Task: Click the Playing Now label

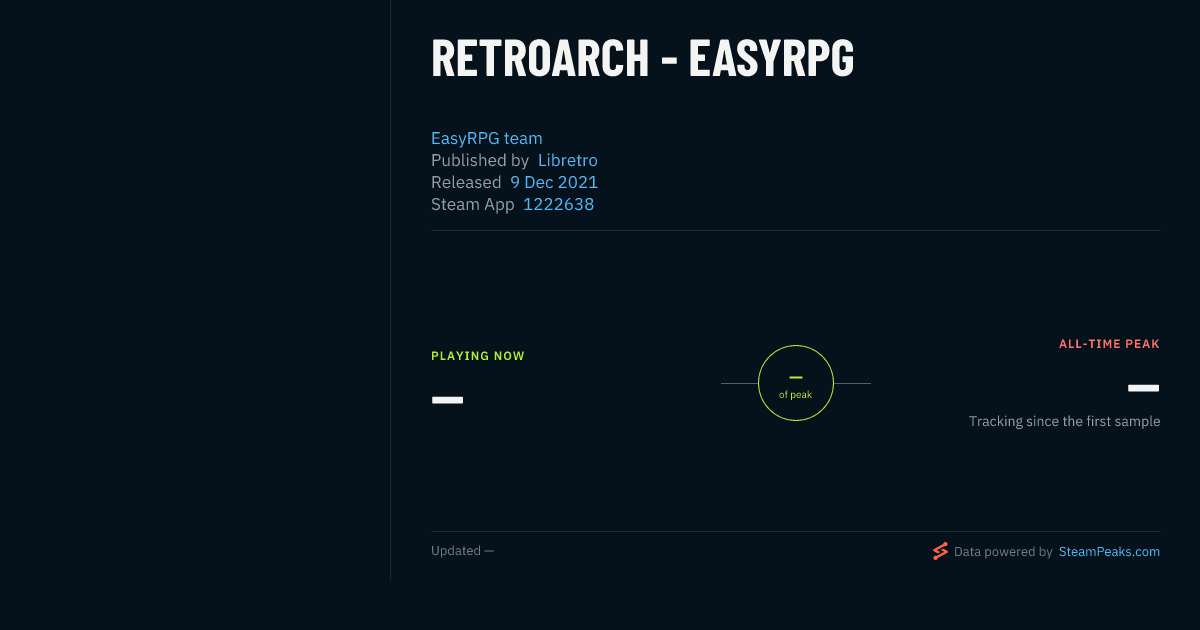Action: 478,356
